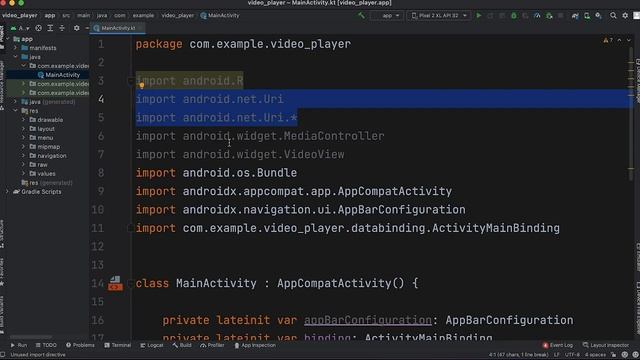Image resolution: width=640 pixels, height=360 pixels.
Task: Click the Debug app bug icon
Action: pyautogui.click(x=514, y=16)
